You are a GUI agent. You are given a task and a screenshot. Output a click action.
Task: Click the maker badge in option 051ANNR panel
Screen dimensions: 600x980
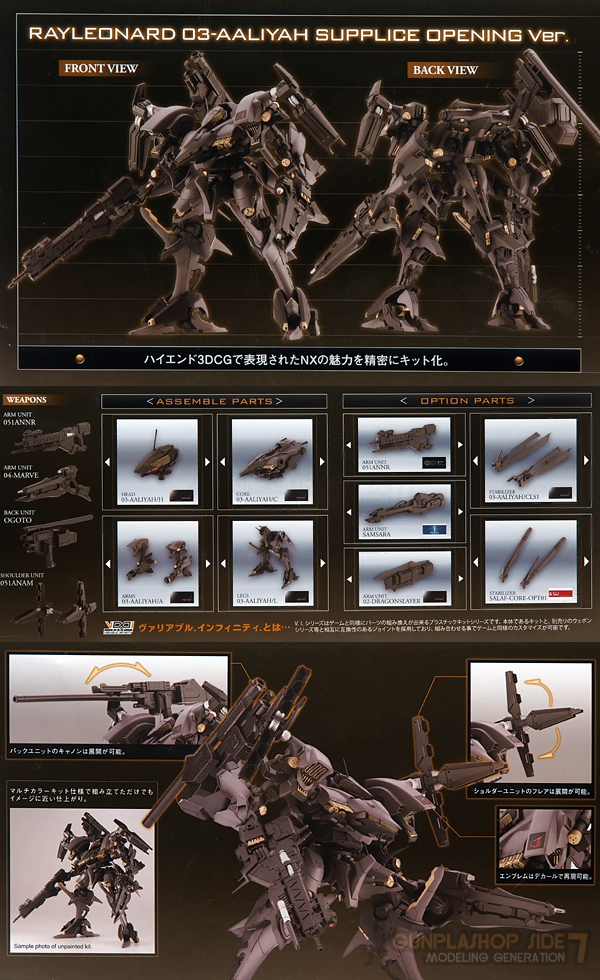point(434,463)
